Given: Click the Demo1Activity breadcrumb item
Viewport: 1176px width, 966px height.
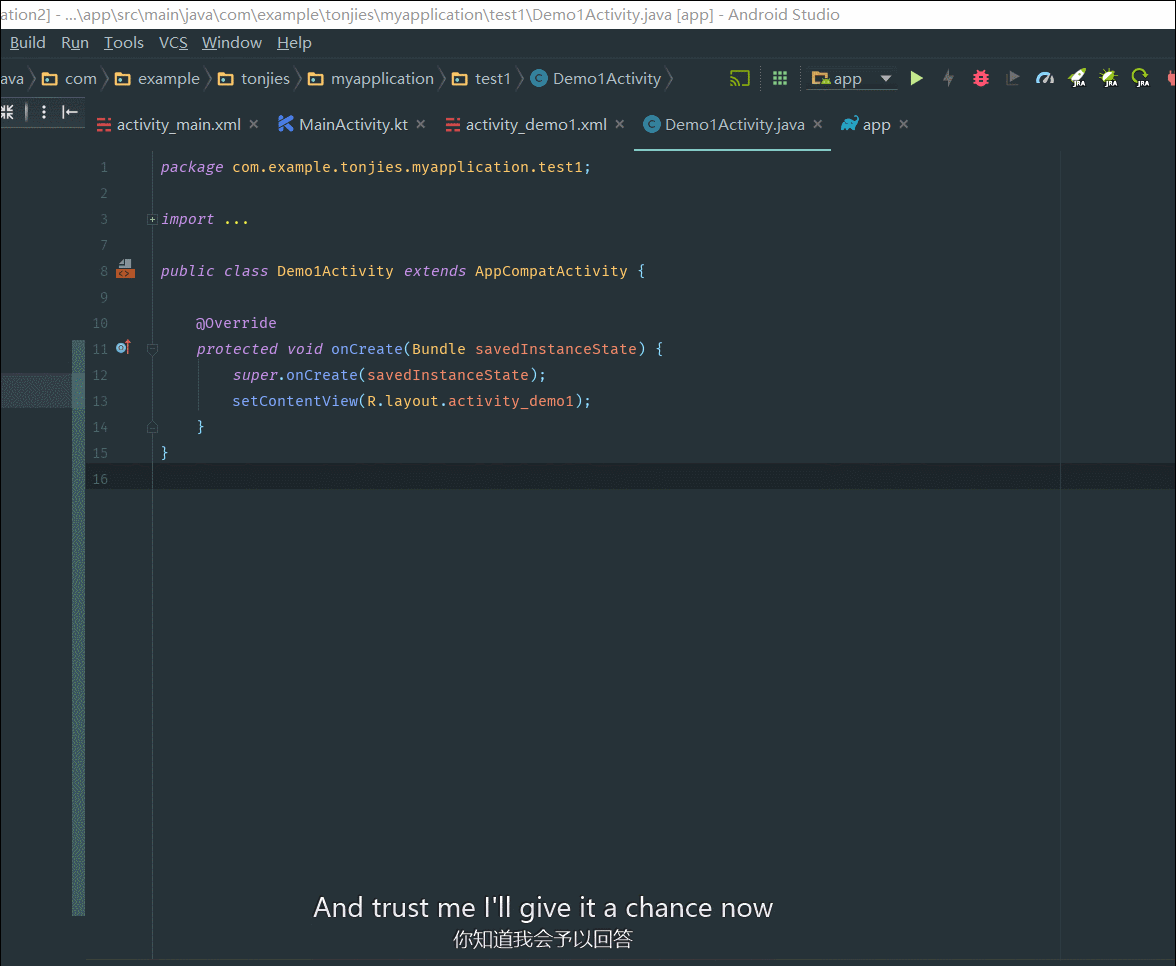Looking at the screenshot, I should click(596, 78).
